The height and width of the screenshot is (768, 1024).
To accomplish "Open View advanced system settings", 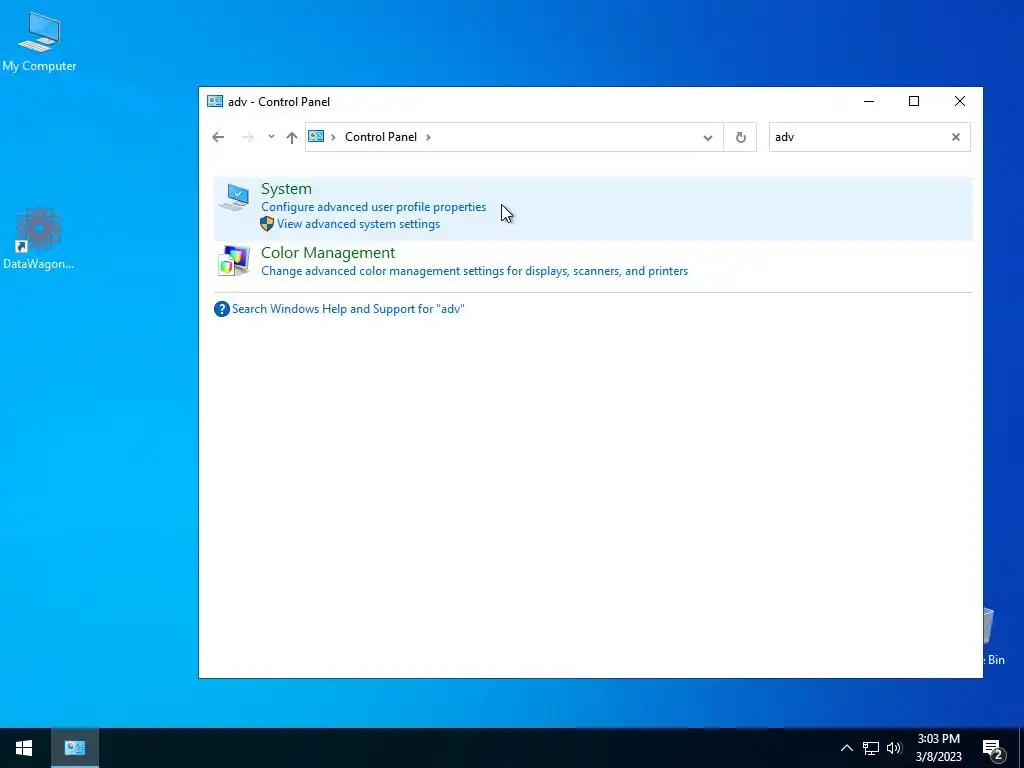I will [359, 224].
